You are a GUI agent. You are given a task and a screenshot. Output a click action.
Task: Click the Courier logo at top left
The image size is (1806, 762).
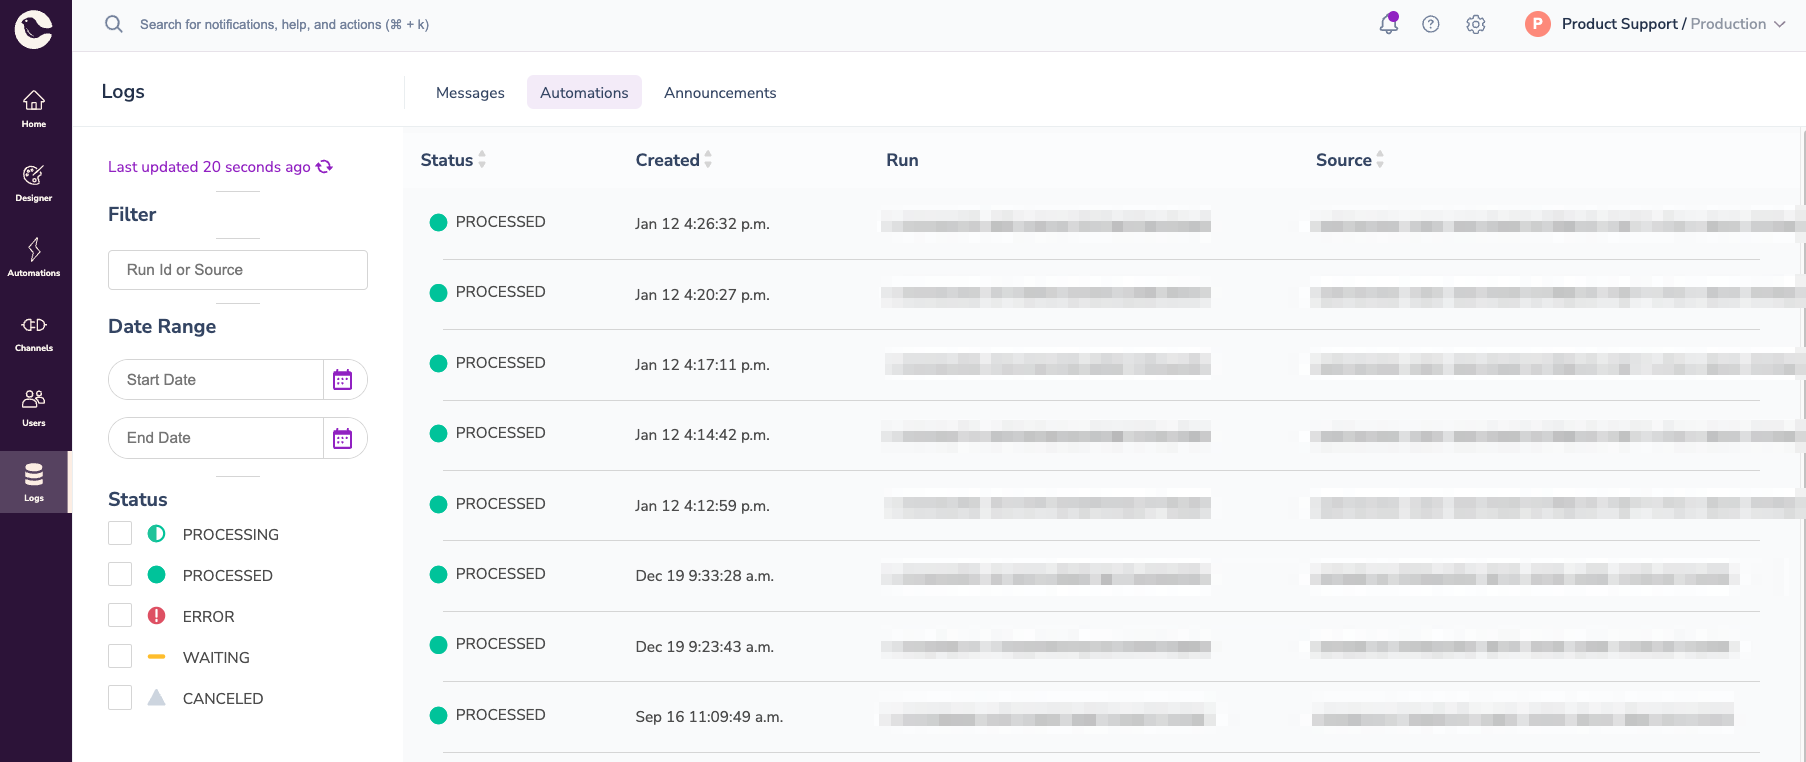[33, 29]
